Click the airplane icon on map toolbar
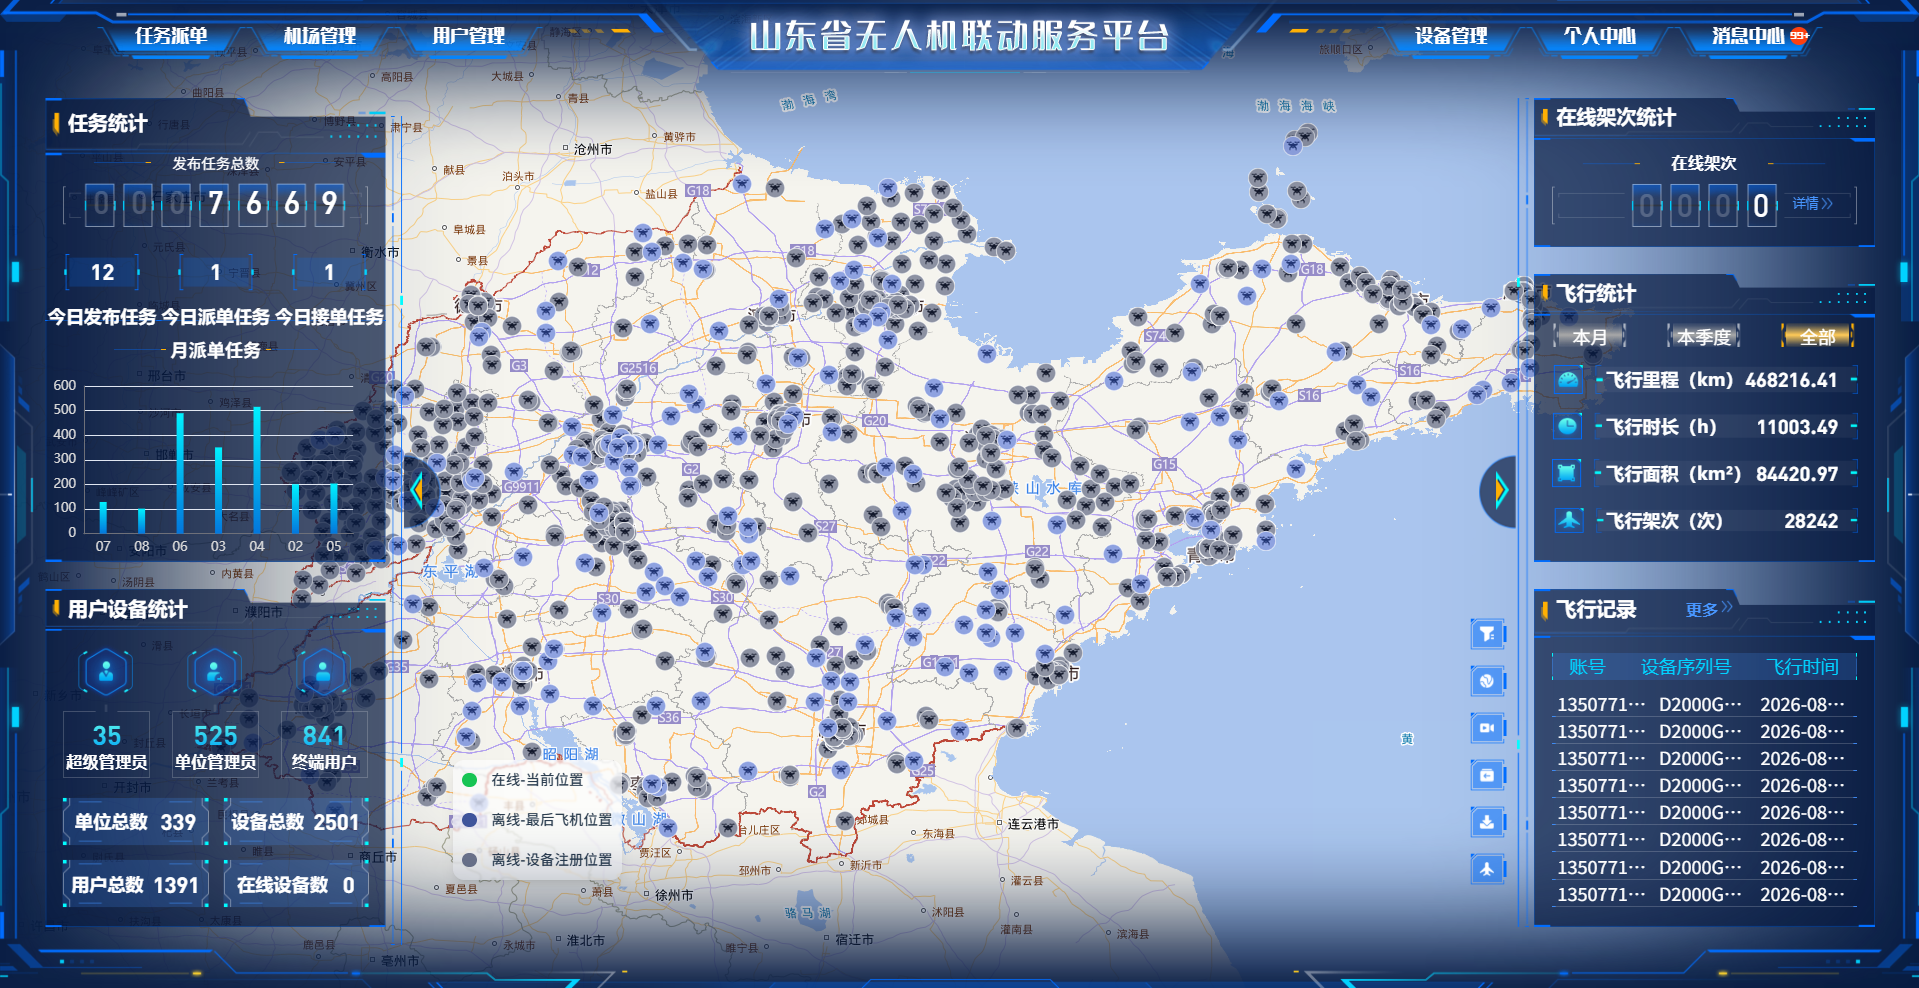Screen dimensions: 1919x988 point(1488,869)
